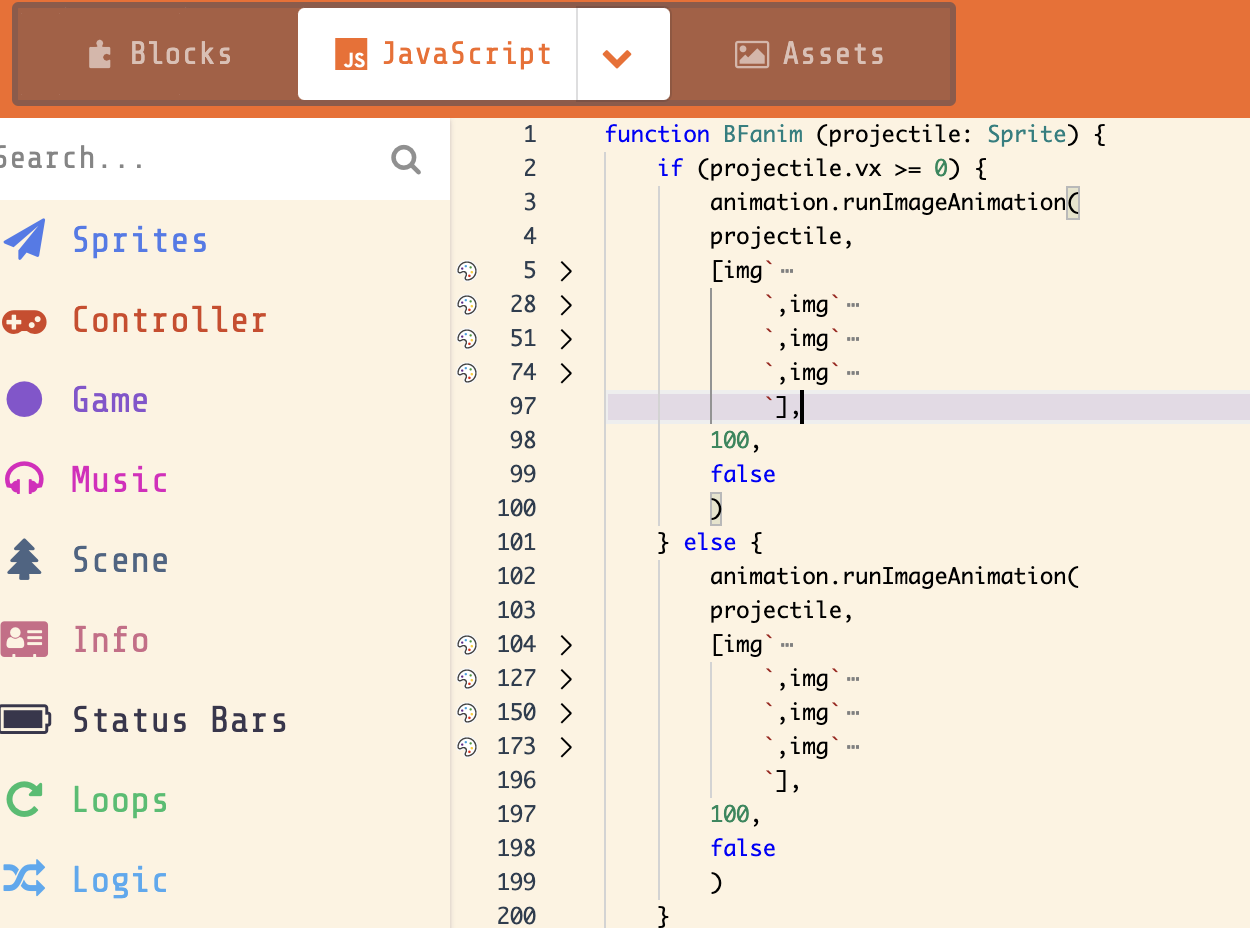Click the false keyword on line 198

click(x=743, y=848)
